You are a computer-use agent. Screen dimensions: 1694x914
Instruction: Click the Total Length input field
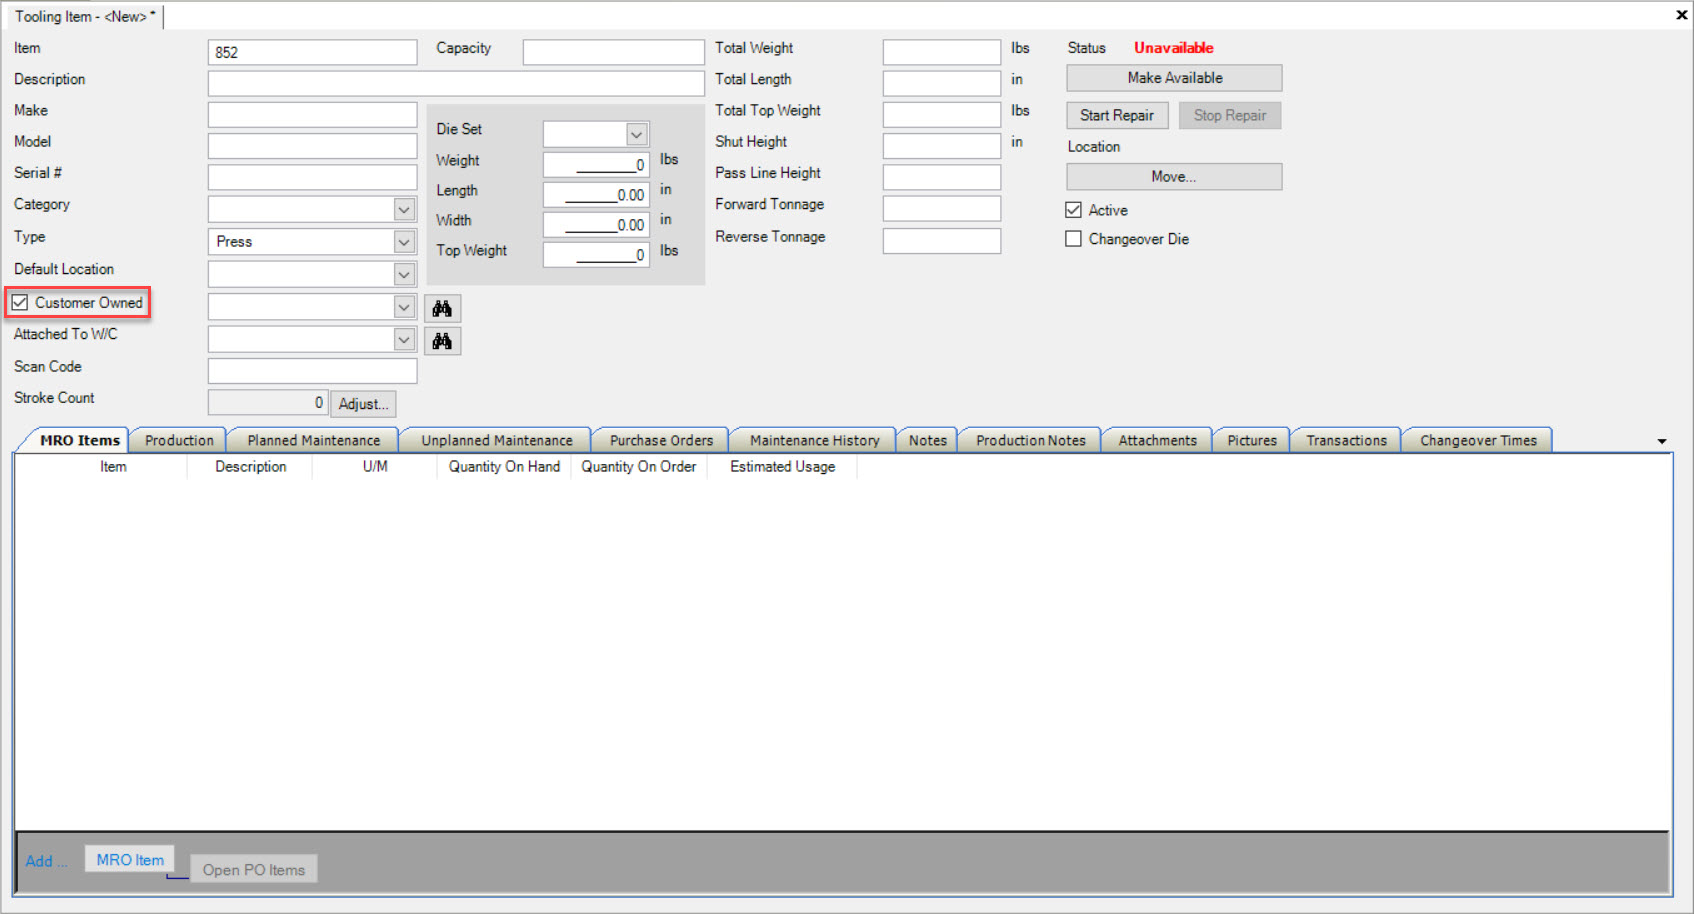941,83
